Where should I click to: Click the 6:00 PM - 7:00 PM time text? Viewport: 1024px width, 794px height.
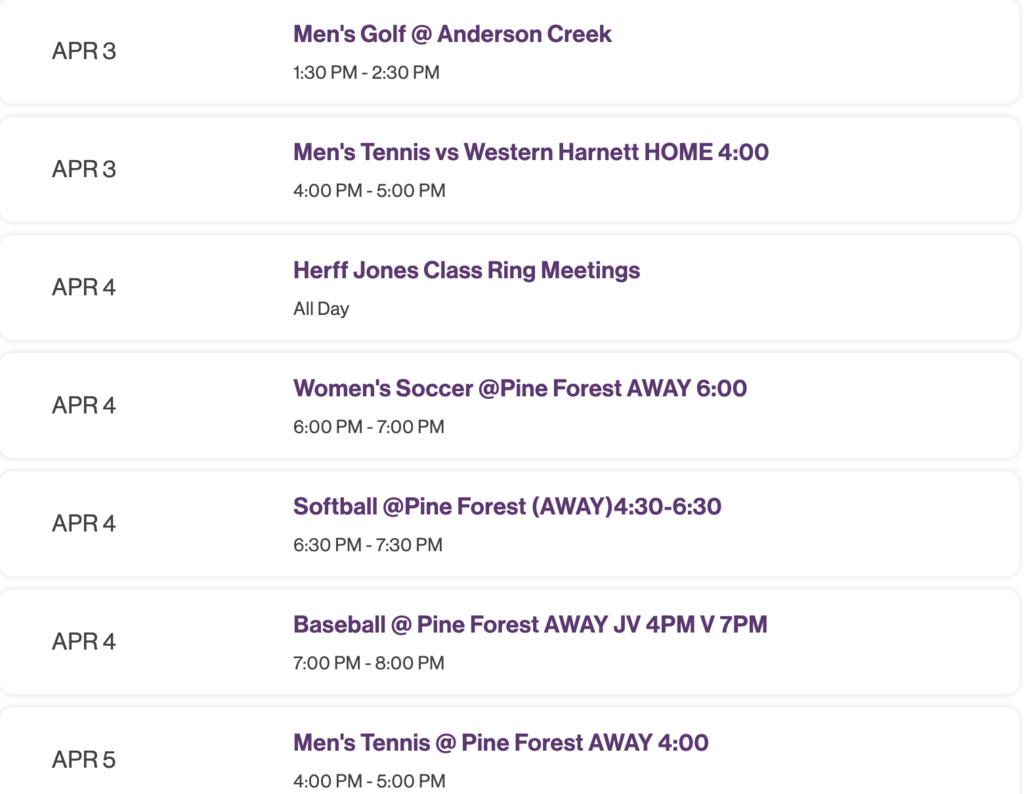[x=367, y=426]
